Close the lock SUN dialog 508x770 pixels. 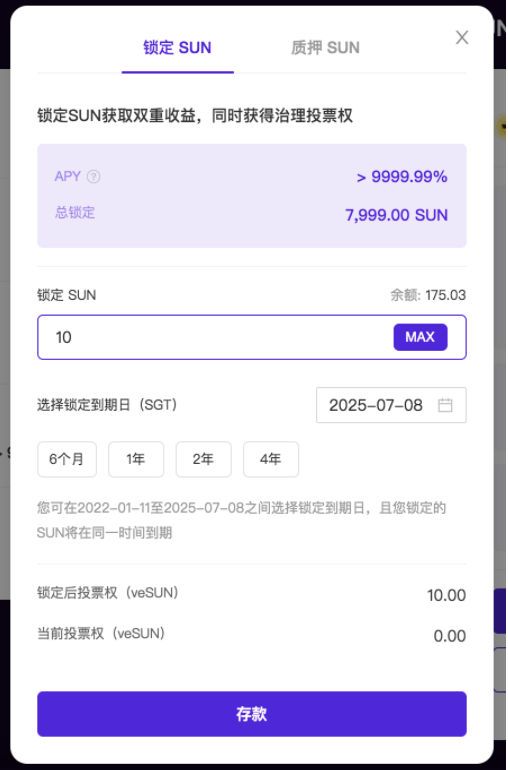(x=461, y=37)
